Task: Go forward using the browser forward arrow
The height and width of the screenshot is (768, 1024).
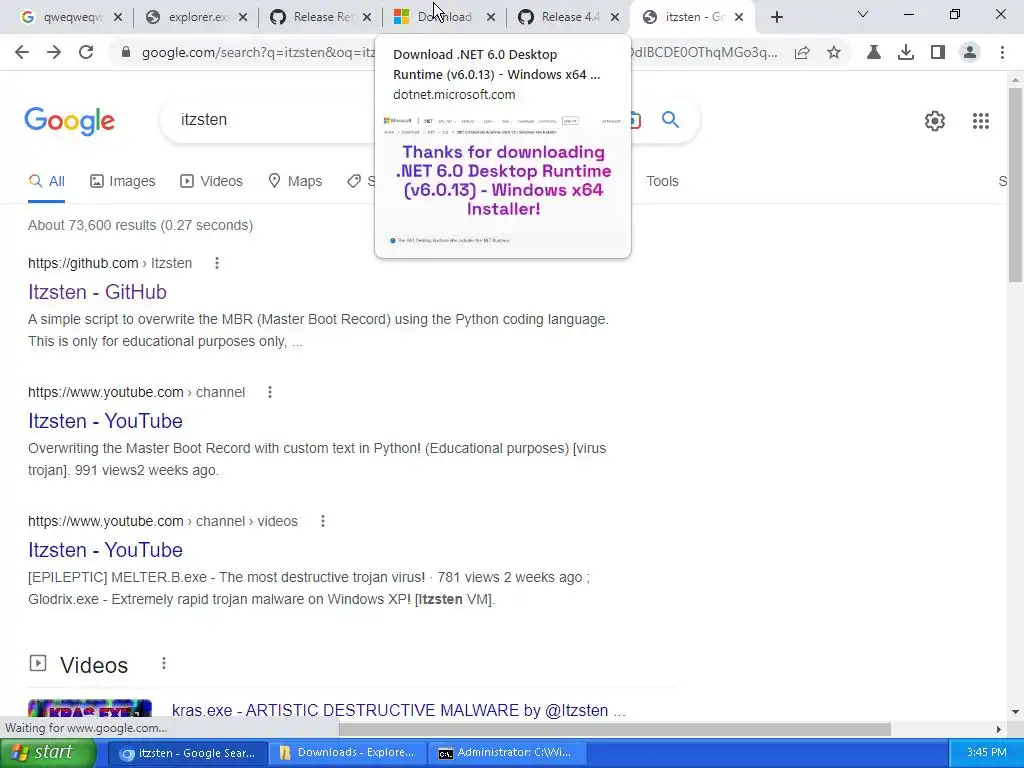Action: tap(54, 52)
